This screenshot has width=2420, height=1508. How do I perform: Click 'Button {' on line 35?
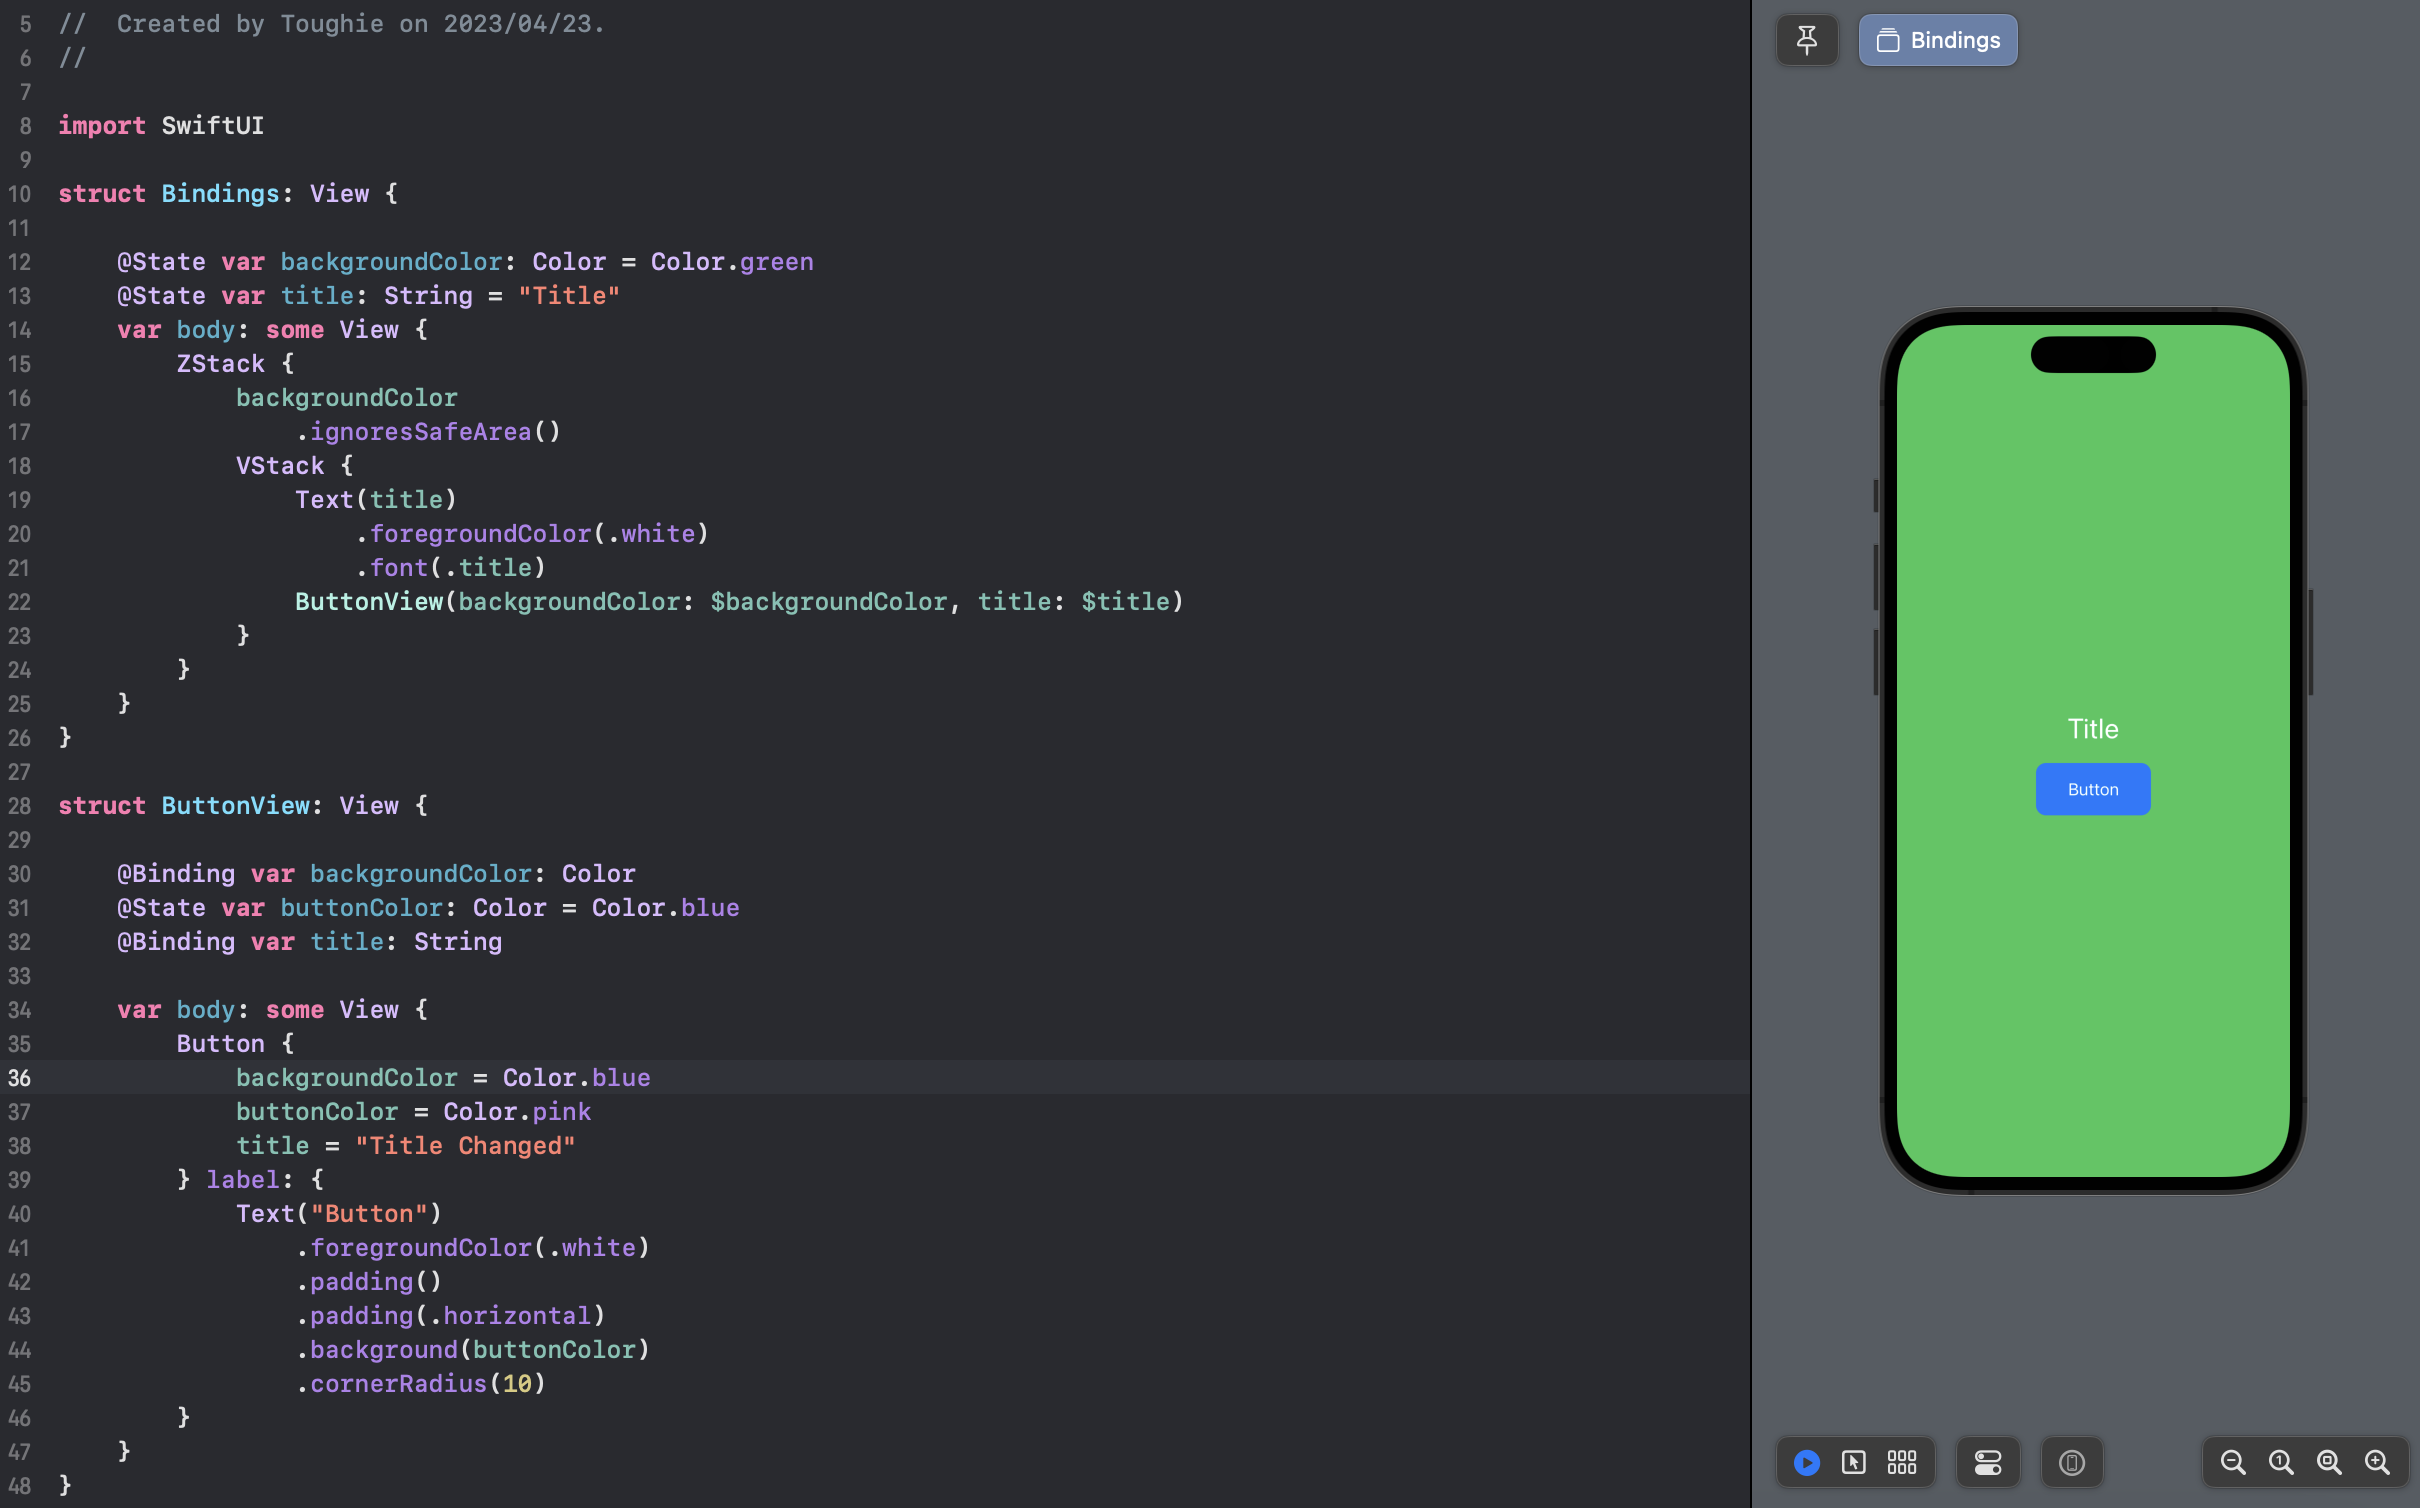235,1044
